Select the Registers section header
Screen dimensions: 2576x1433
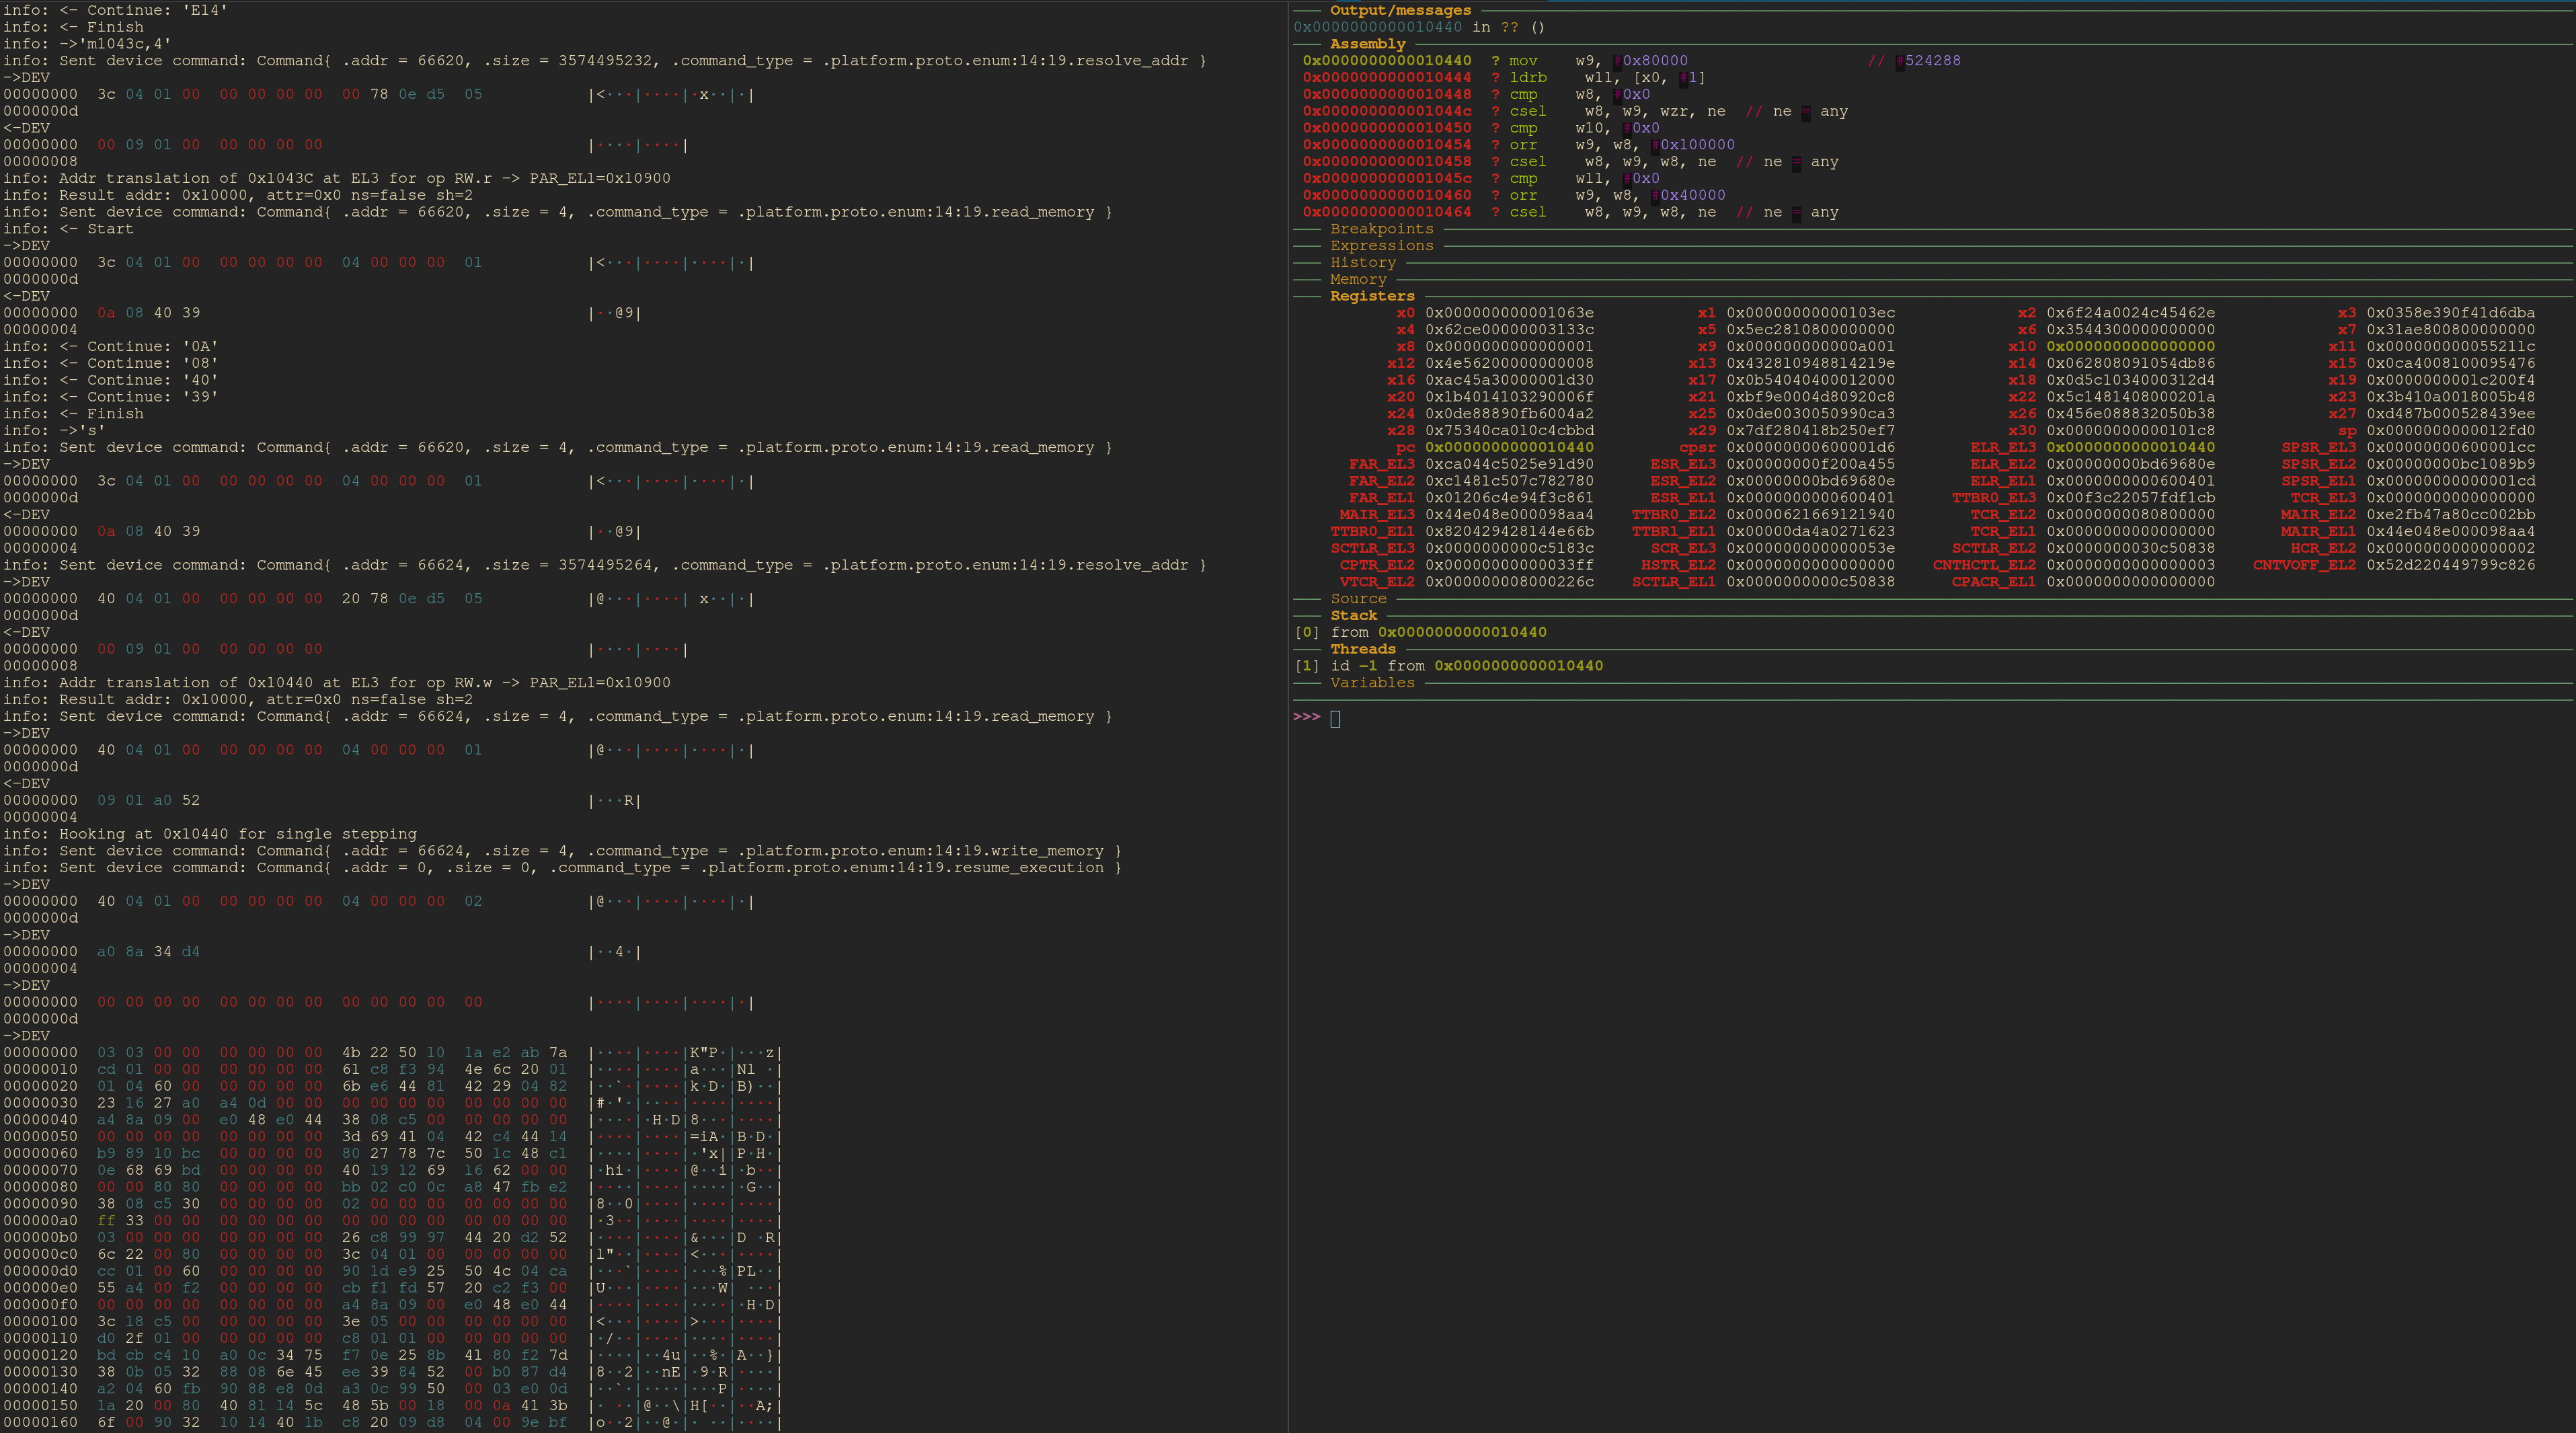pyautogui.click(x=1372, y=296)
